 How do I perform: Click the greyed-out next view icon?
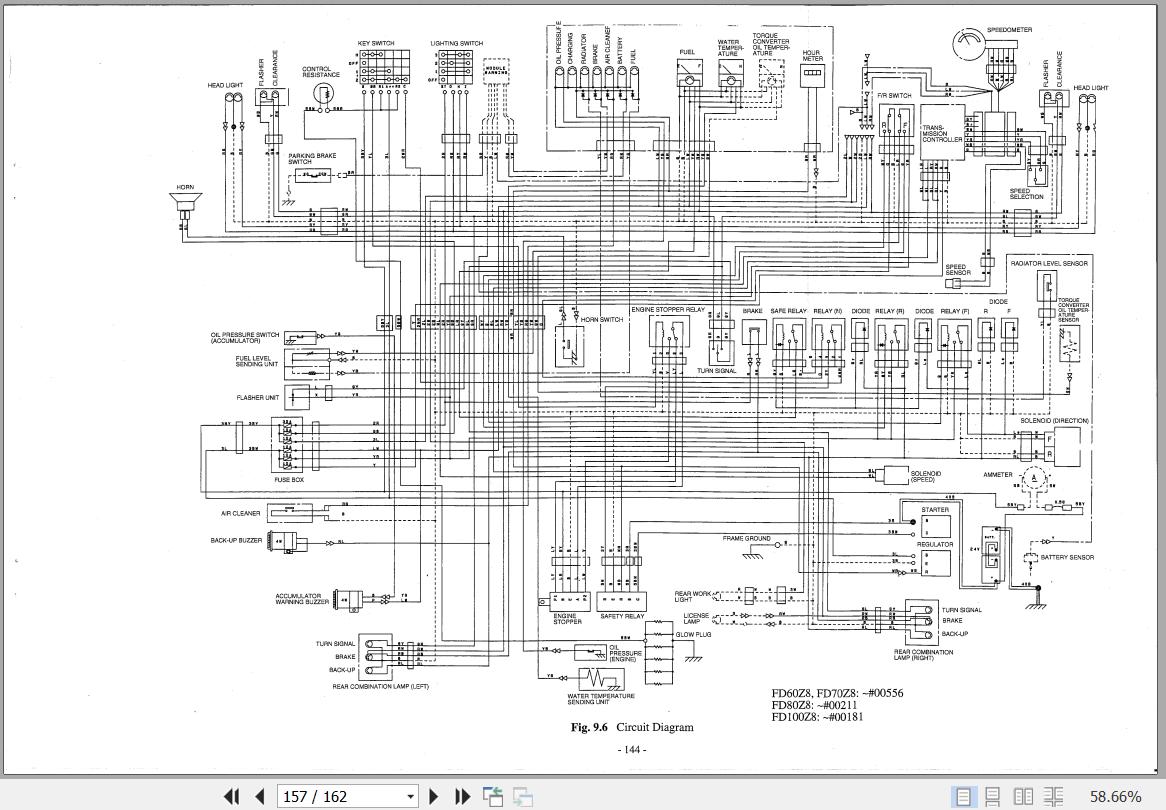click(x=523, y=797)
